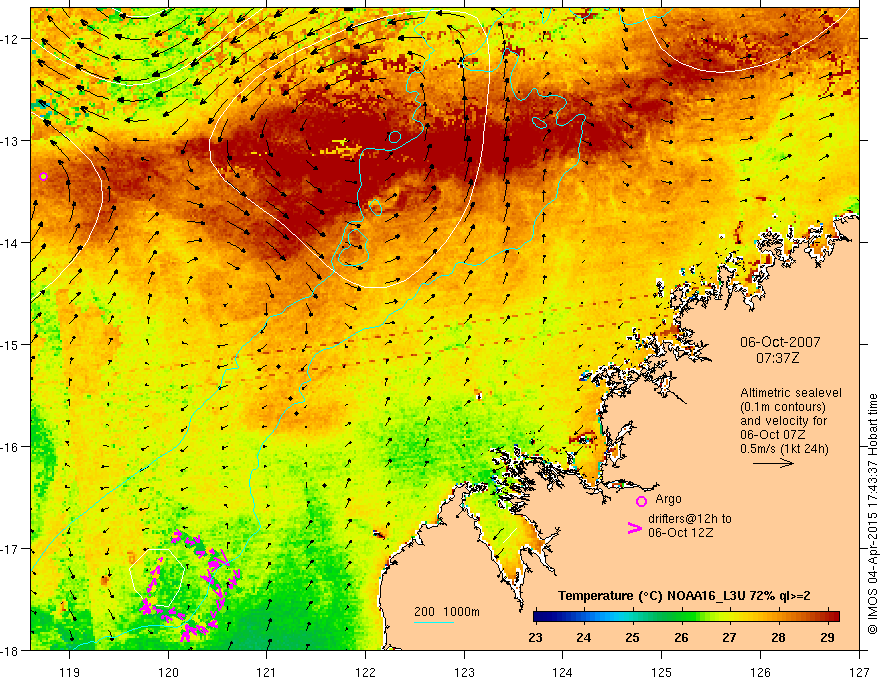880x680 pixels.
Task: Click the longitude axis label '120'
Action: tap(168, 672)
